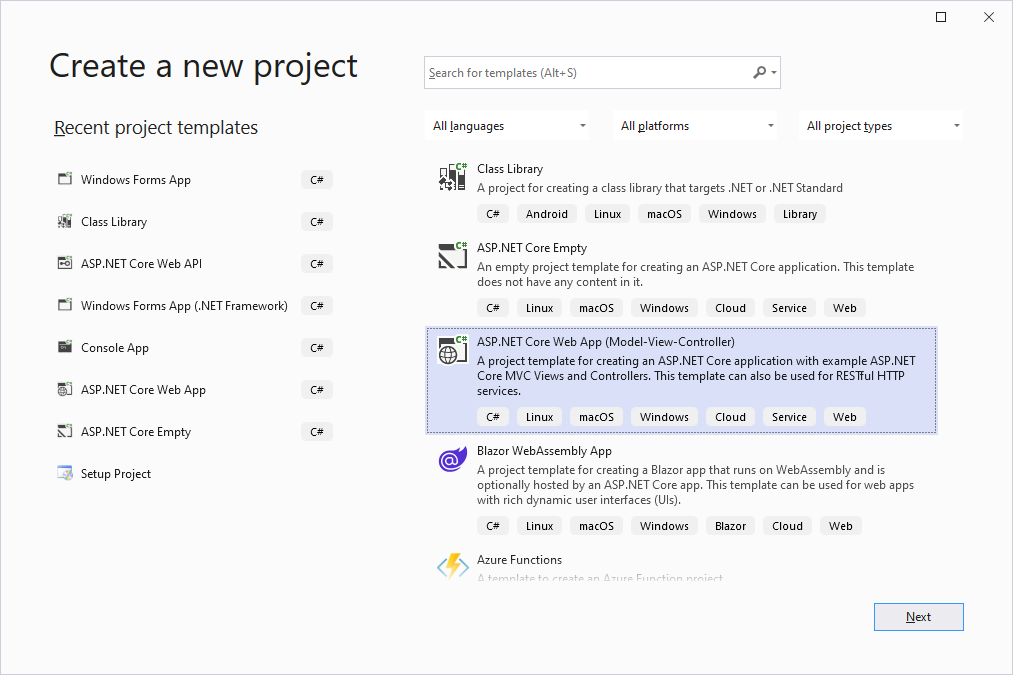Select Console App recent template

coord(194,348)
